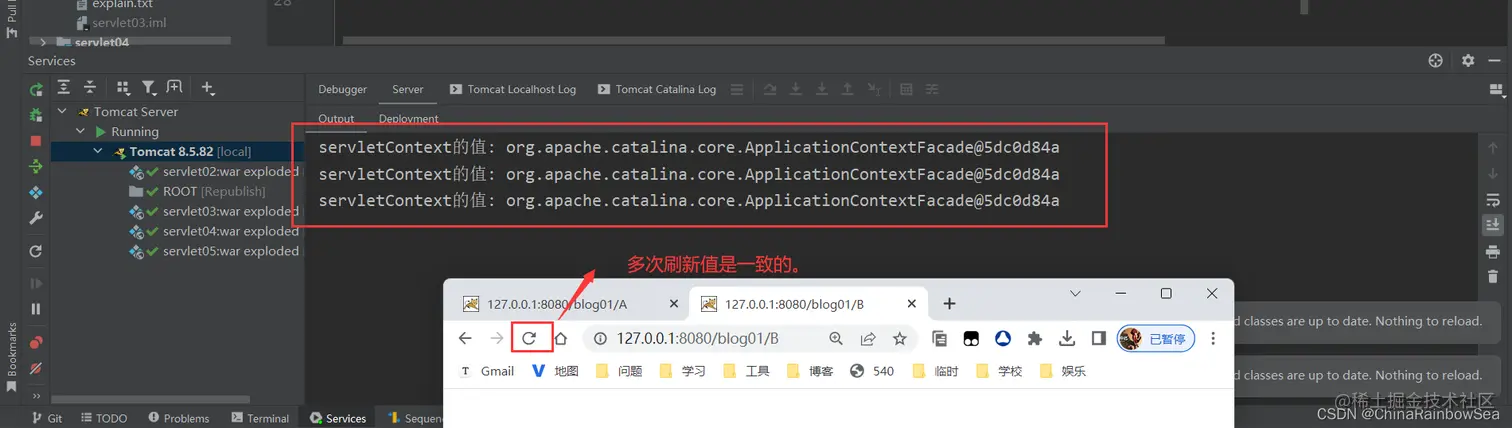1512x428 pixels.
Task: Open the Terminal tool window tab
Action: pyautogui.click(x=260, y=418)
